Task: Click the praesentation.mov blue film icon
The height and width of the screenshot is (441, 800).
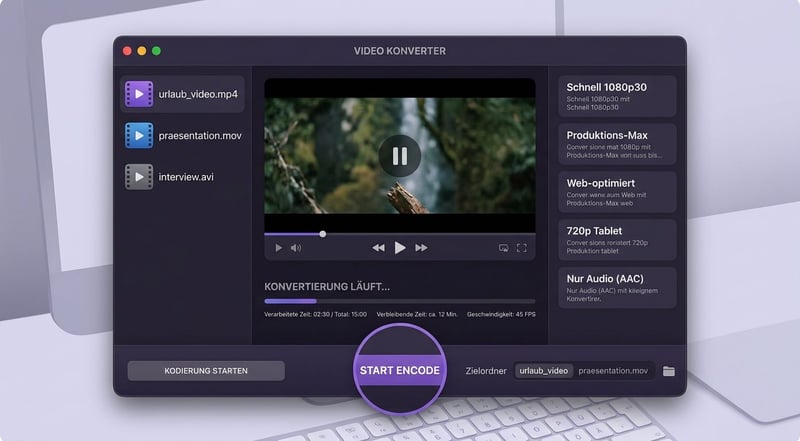Action: [139, 135]
